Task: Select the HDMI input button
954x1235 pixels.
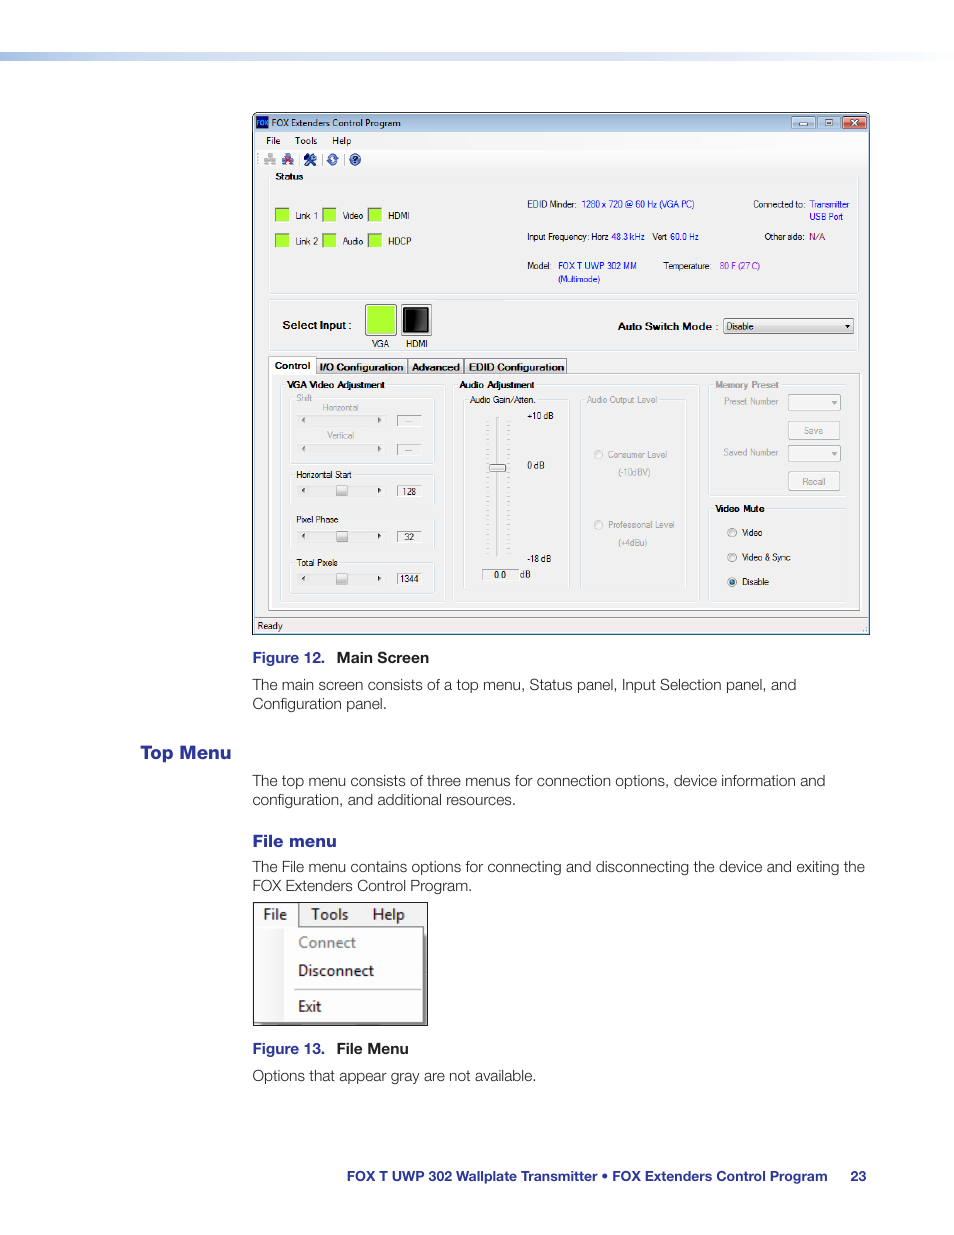Action: (x=416, y=320)
